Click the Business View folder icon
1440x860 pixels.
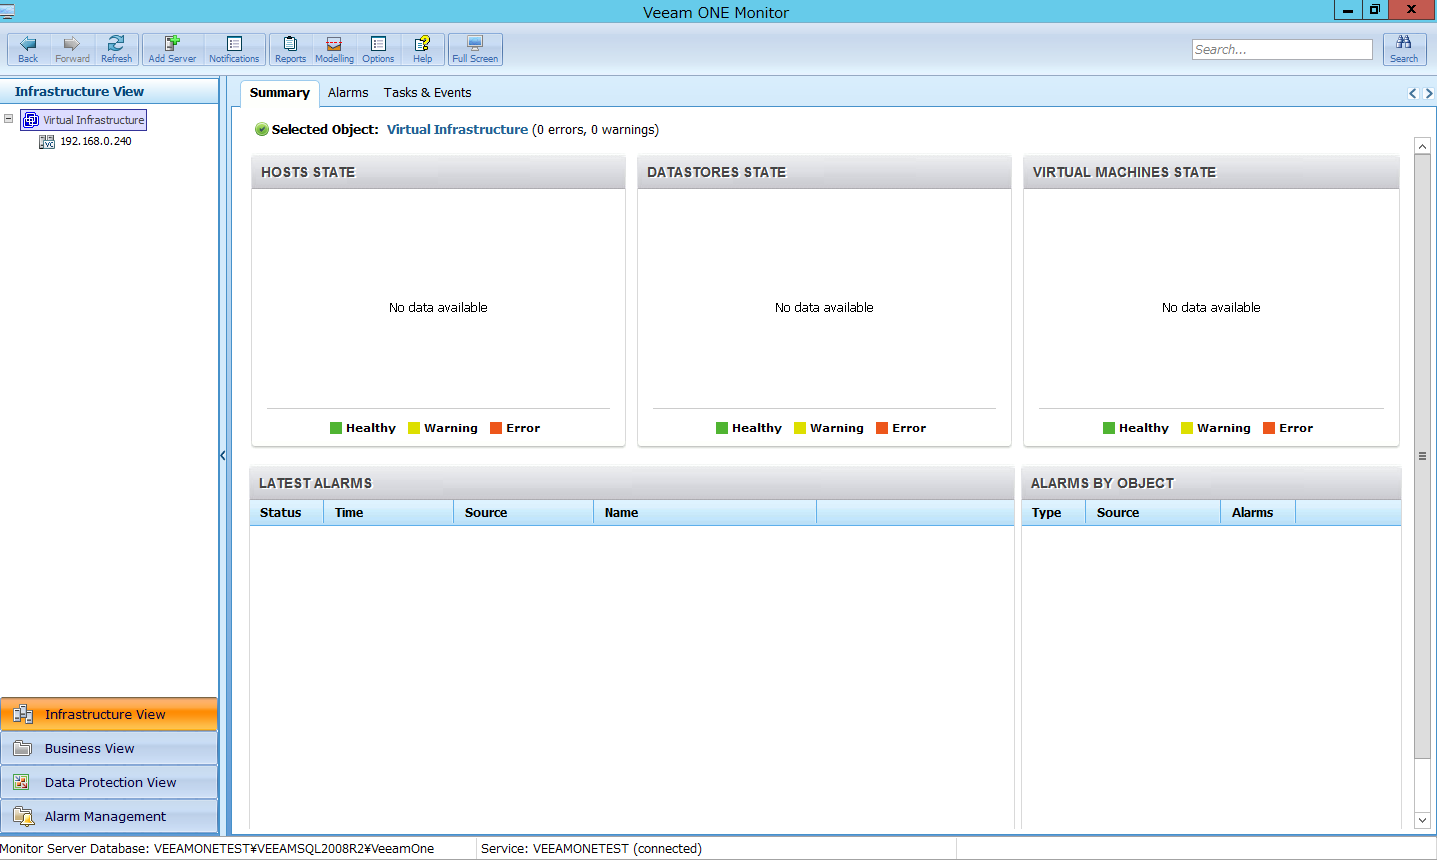click(23, 748)
